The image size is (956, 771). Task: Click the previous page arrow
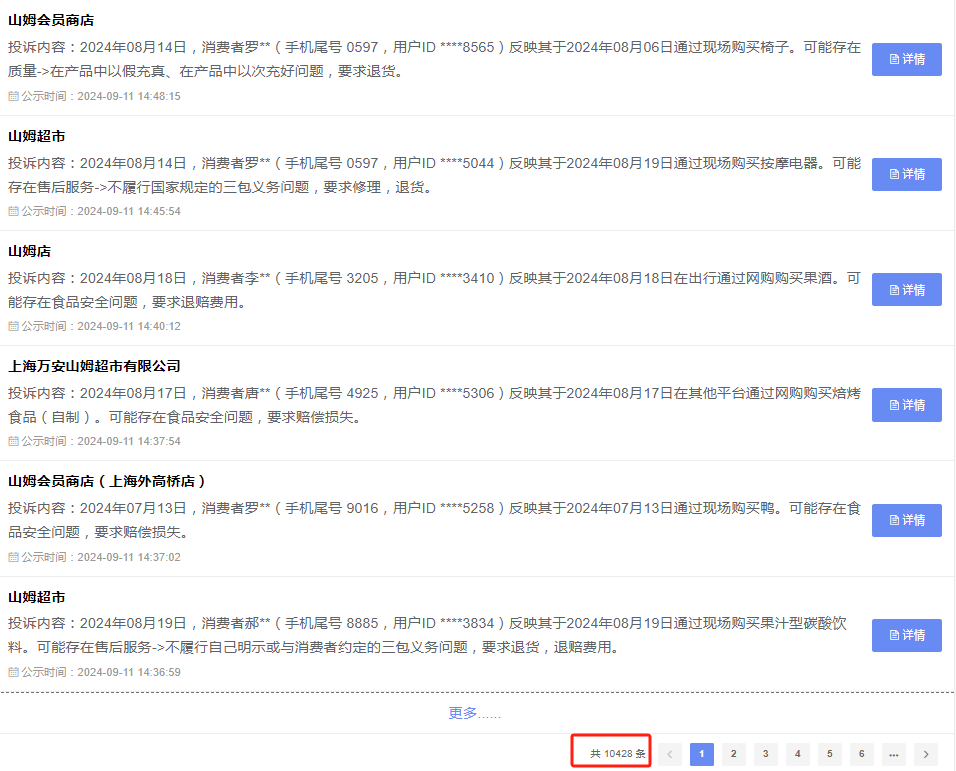click(x=669, y=753)
